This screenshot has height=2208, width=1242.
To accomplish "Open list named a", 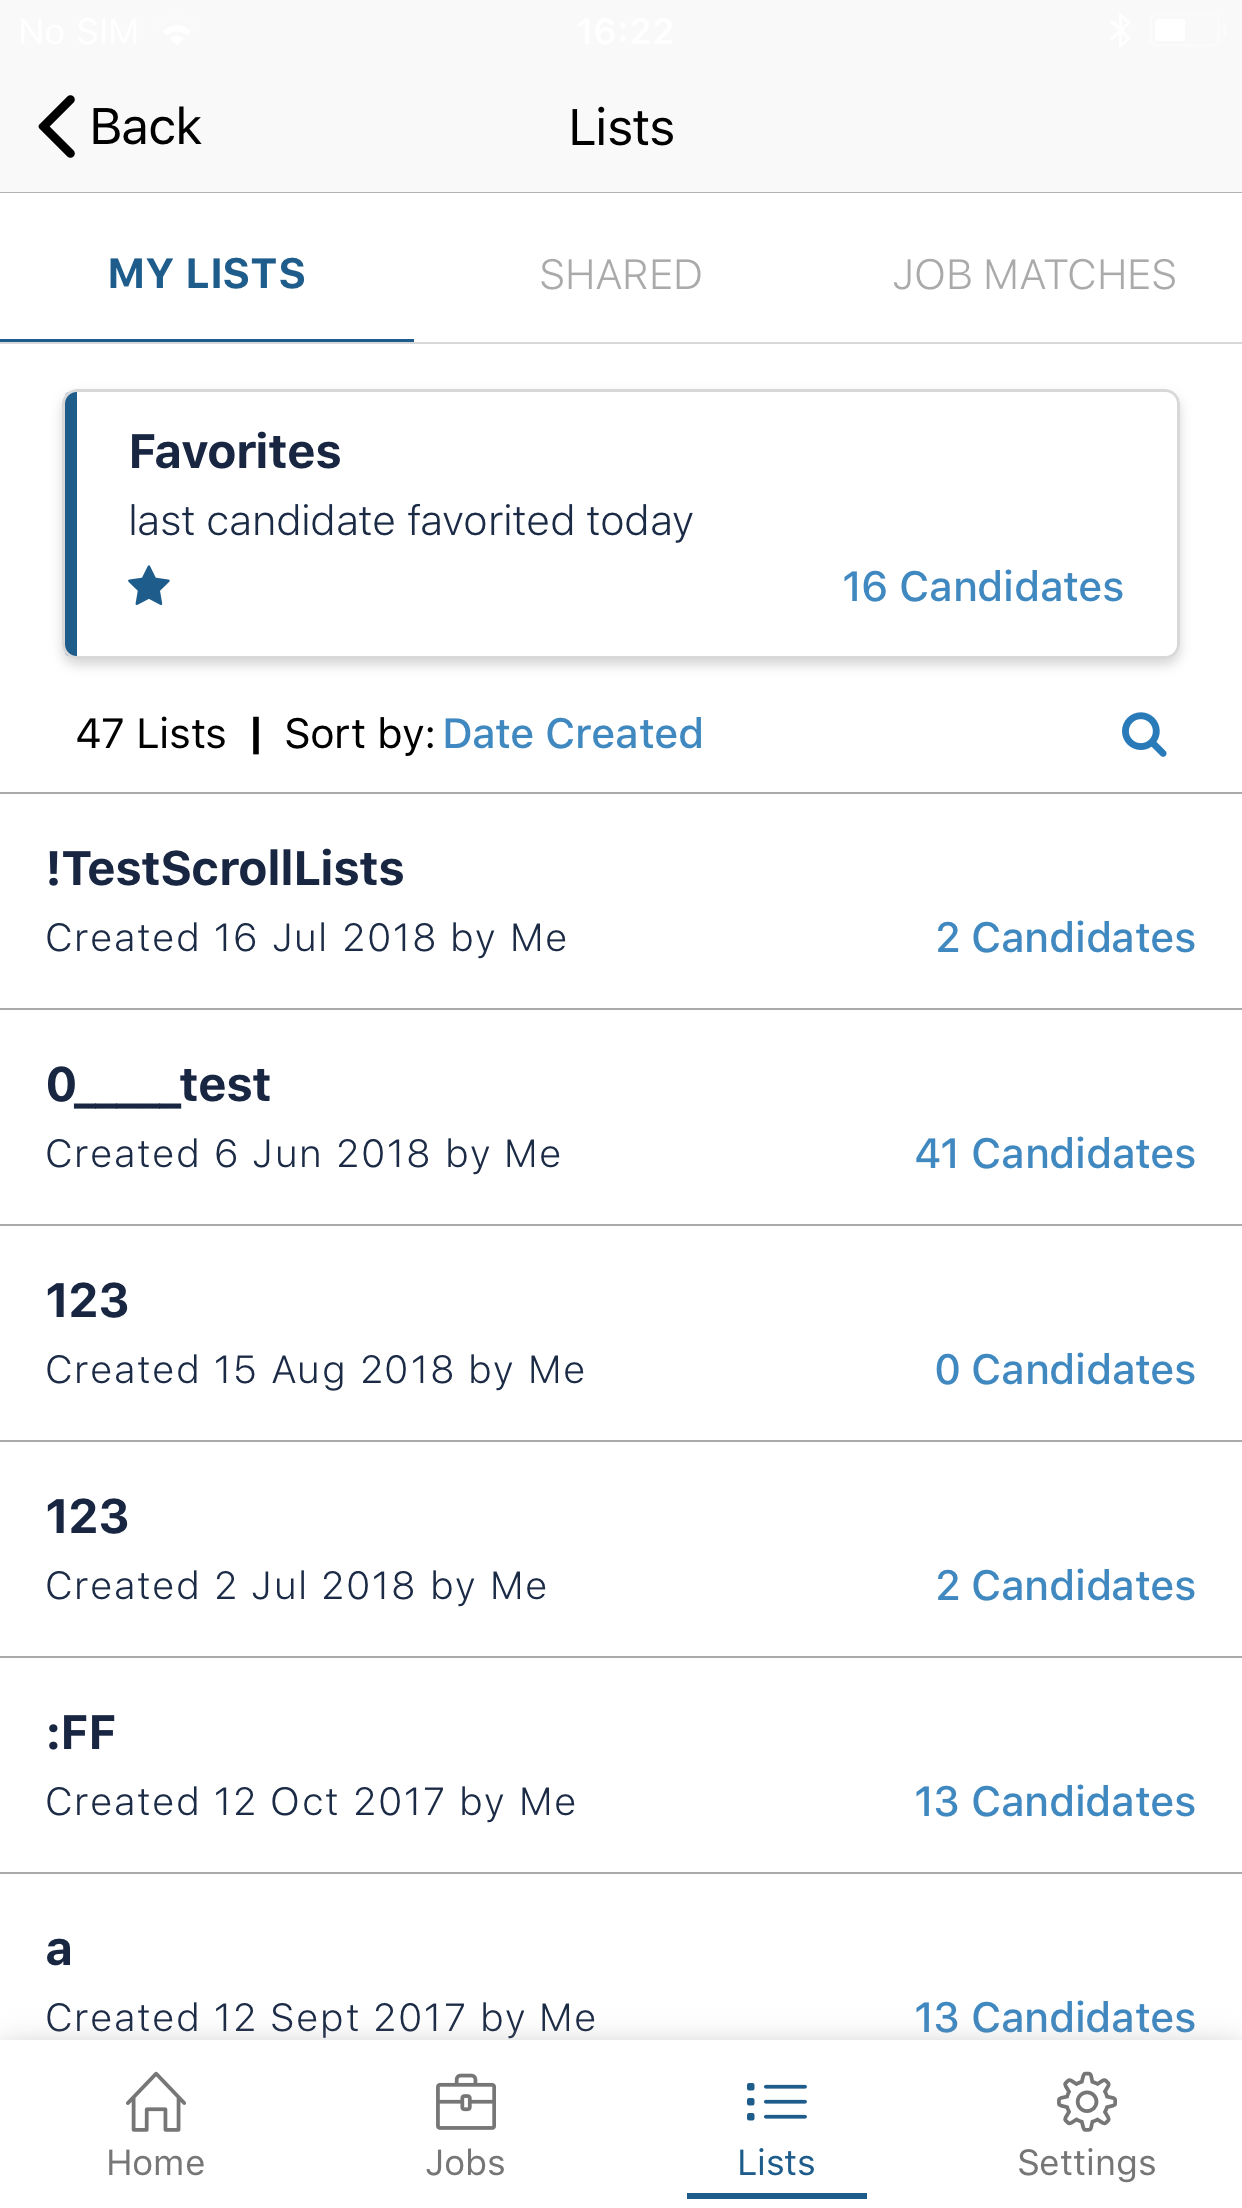I will pos(60,1950).
